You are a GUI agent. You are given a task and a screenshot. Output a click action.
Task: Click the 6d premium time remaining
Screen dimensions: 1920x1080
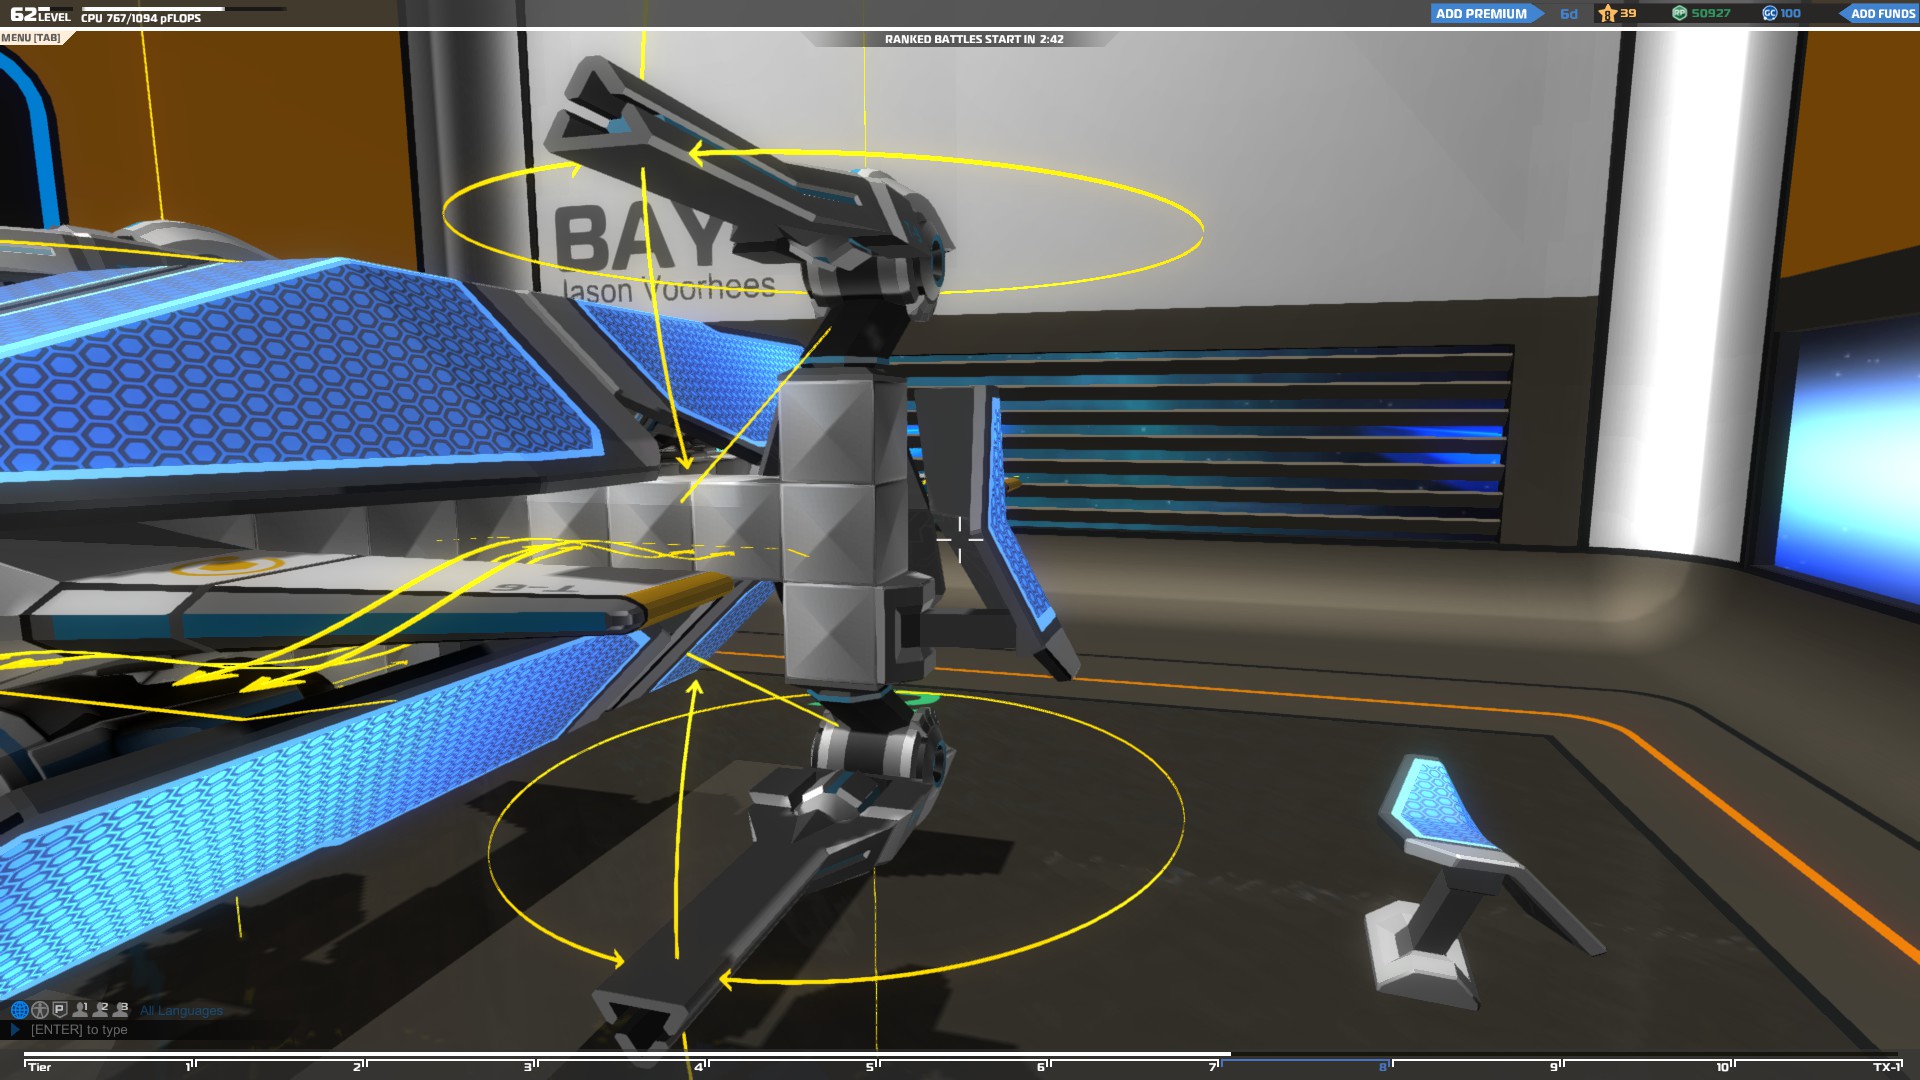tap(1569, 14)
